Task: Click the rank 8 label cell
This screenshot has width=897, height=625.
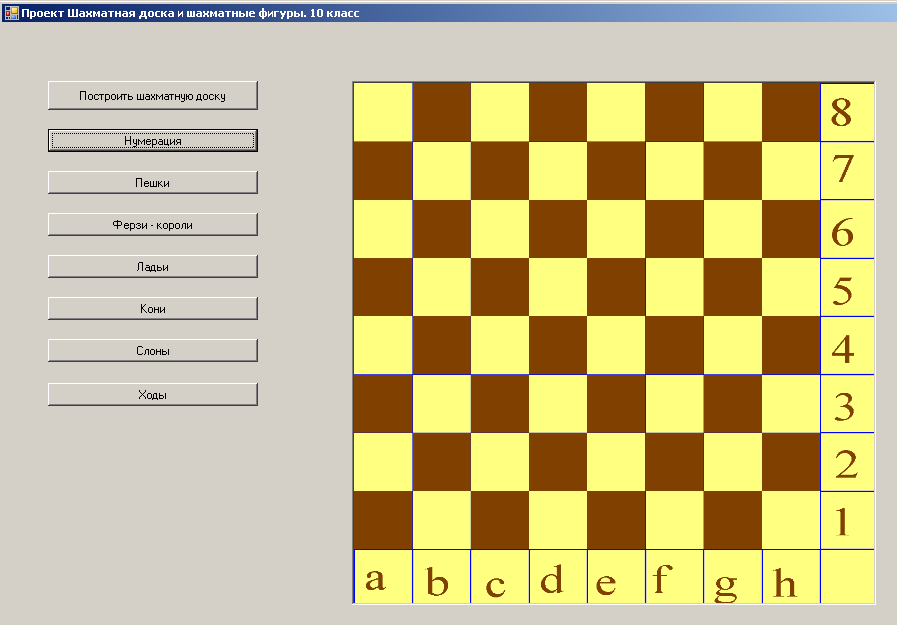Action: [846, 112]
